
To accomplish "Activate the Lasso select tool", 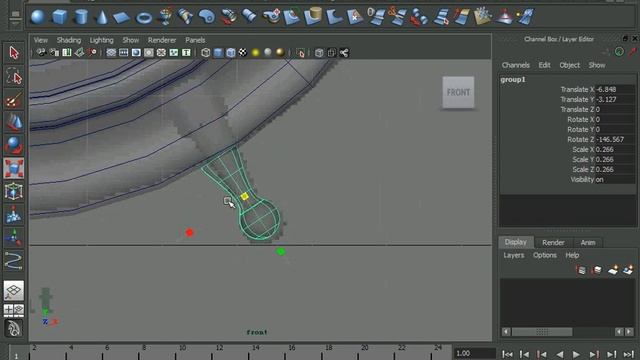I will (14, 76).
